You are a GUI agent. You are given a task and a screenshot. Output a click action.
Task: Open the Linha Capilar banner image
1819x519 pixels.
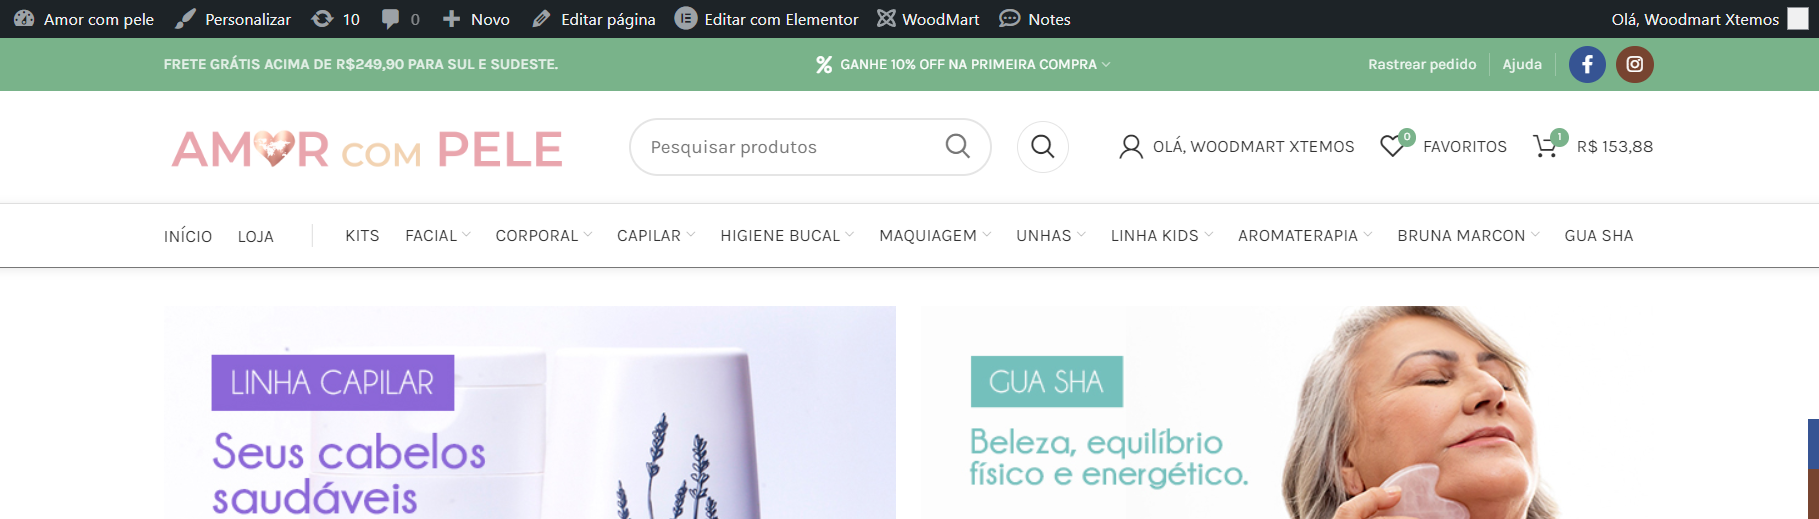[530, 412]
